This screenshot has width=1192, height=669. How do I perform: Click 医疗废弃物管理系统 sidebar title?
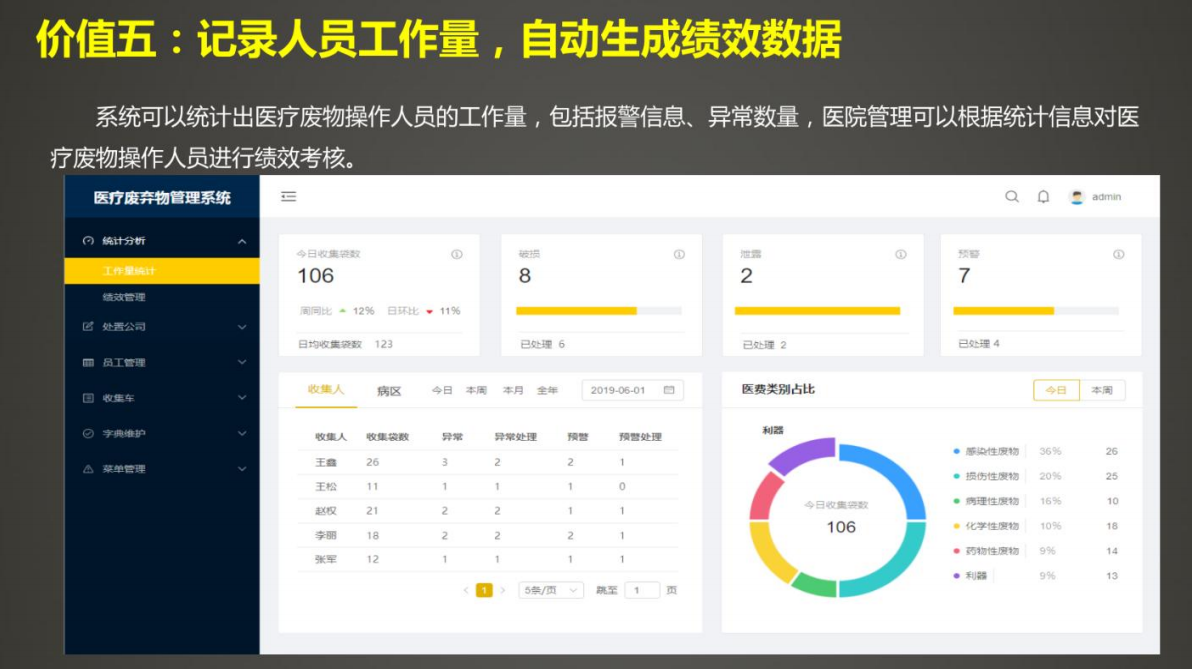click(x=162, y=198)
